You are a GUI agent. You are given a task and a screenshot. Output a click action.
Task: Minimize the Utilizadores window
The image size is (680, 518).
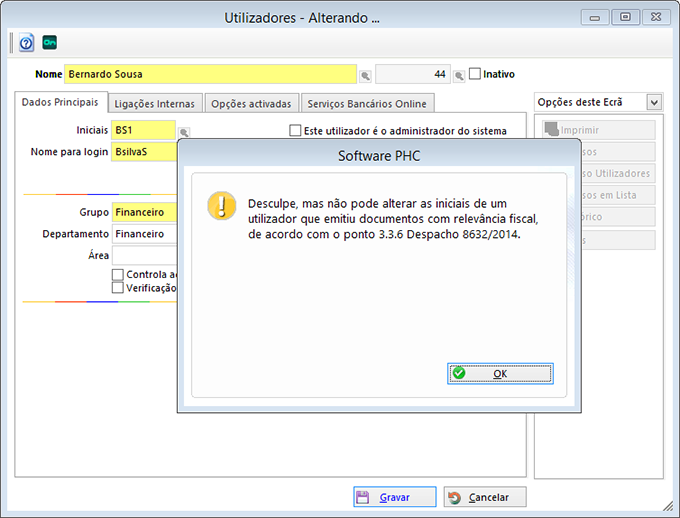(x=595, y=17)
